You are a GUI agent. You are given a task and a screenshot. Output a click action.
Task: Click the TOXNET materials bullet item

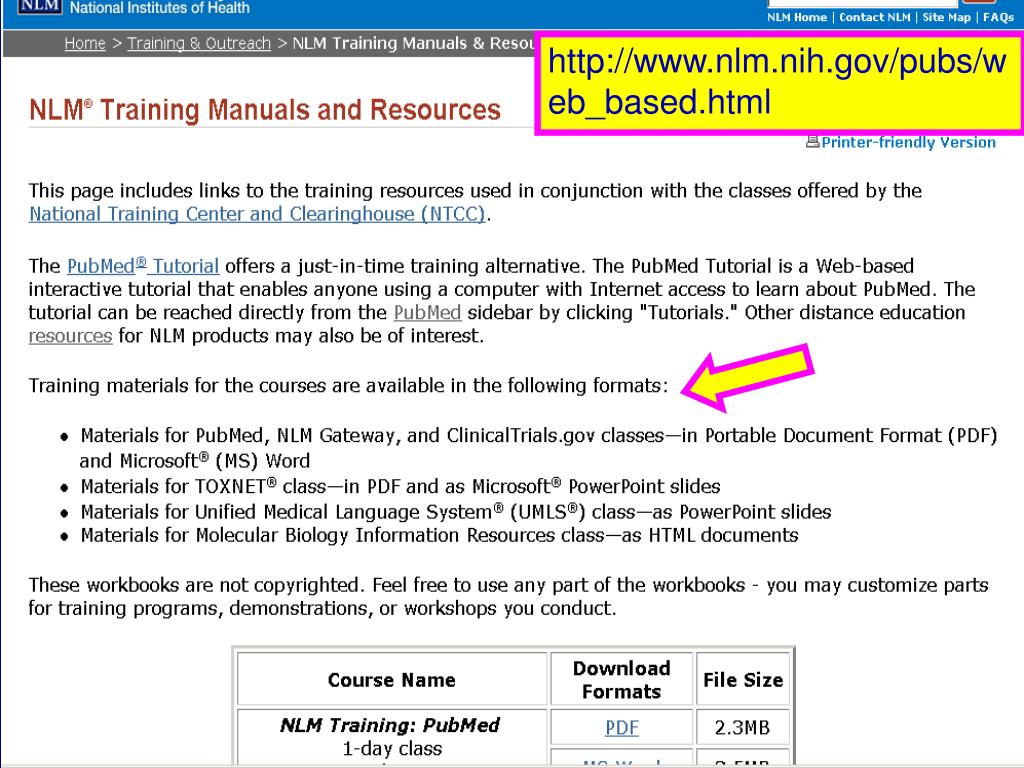(400, 487)
